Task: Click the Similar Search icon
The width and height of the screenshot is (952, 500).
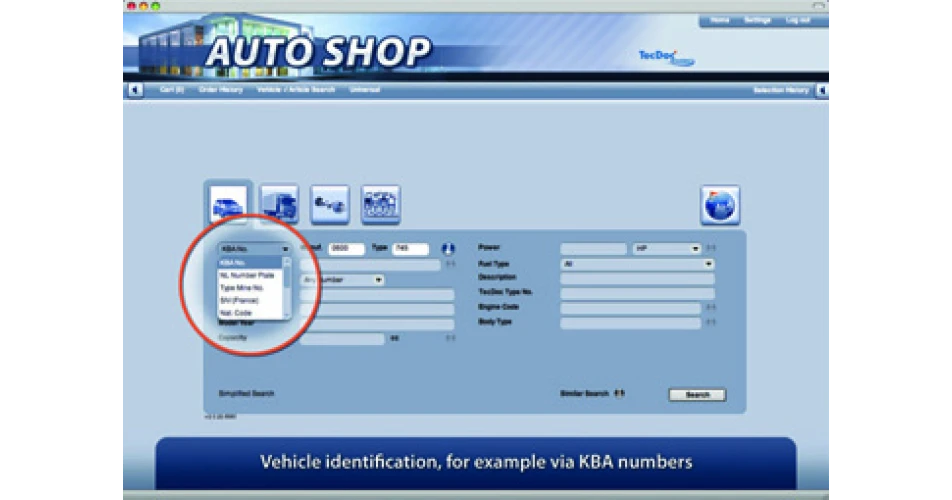Action: click(x=619, y=393)
